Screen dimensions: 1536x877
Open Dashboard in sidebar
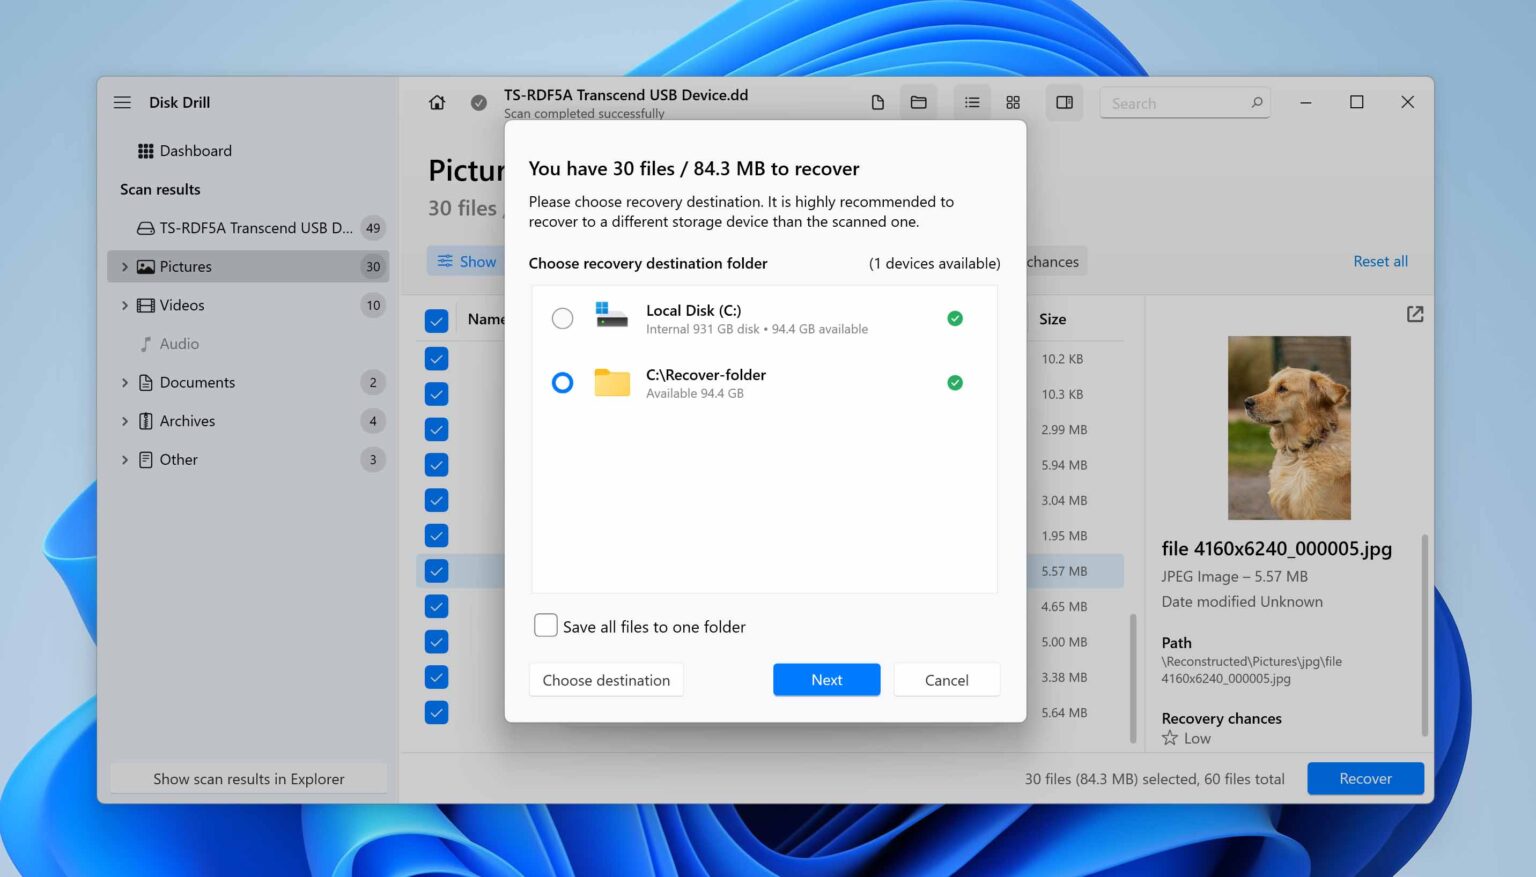click(195, 151)
